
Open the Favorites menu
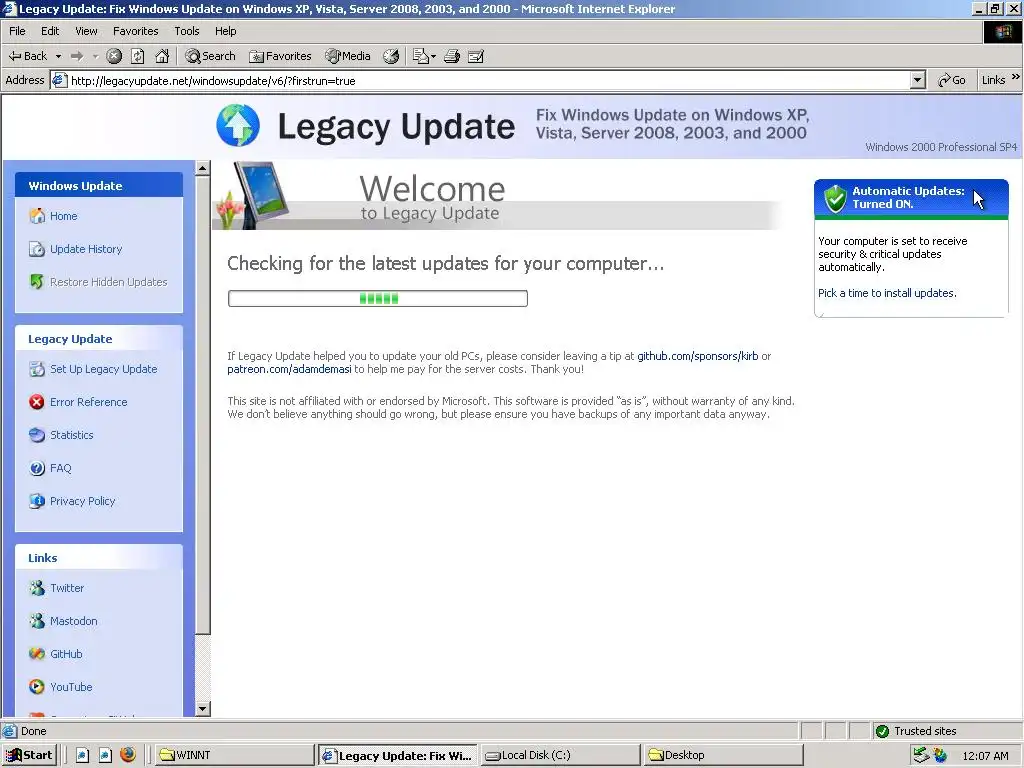click(x=136, y=31)
